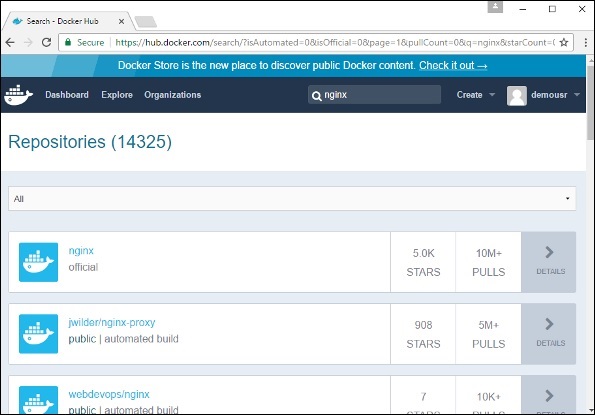Bookmark this page with star icon

pos(564,42)
